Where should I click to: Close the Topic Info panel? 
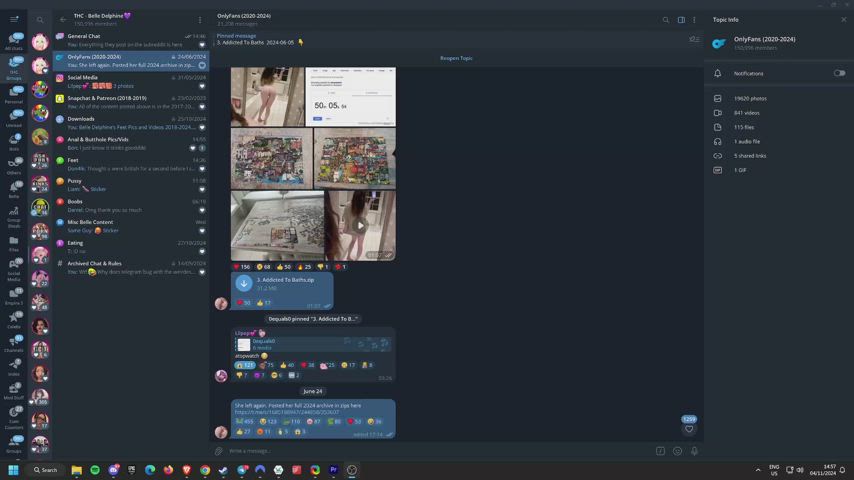pyautogui.click(x=844, y=20)
